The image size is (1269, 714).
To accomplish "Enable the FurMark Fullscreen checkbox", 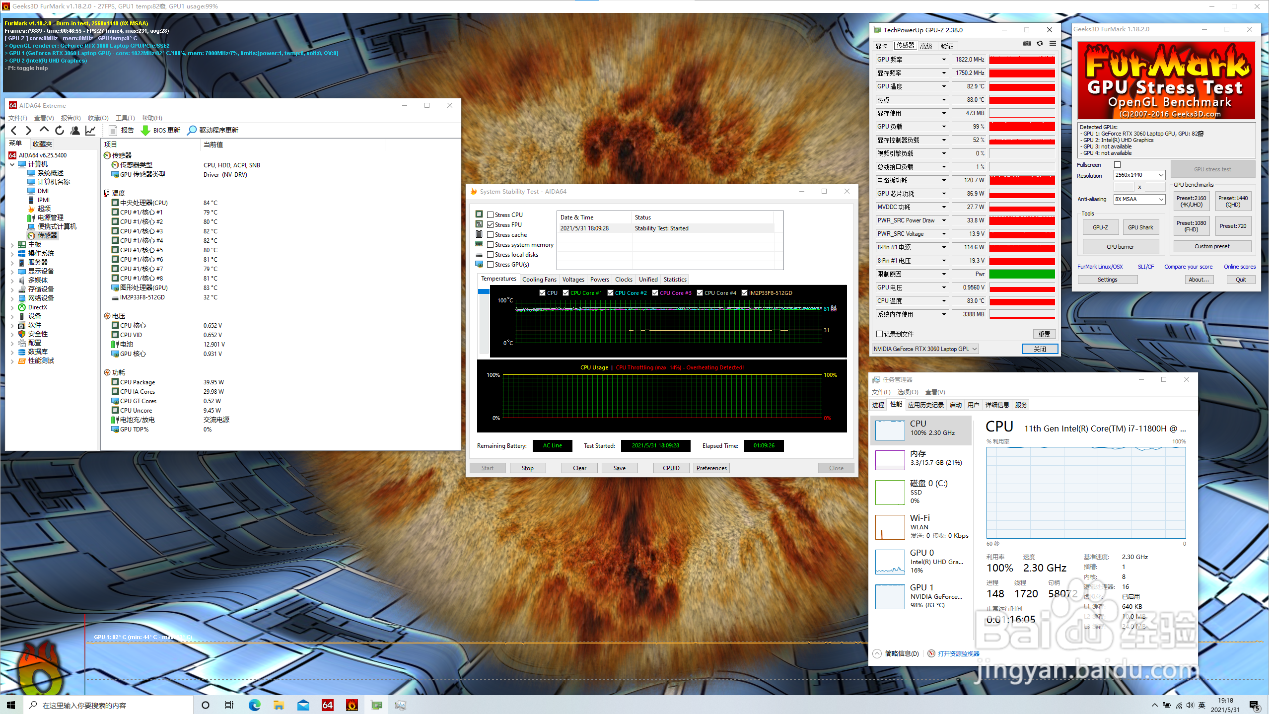I will 1117,164.
